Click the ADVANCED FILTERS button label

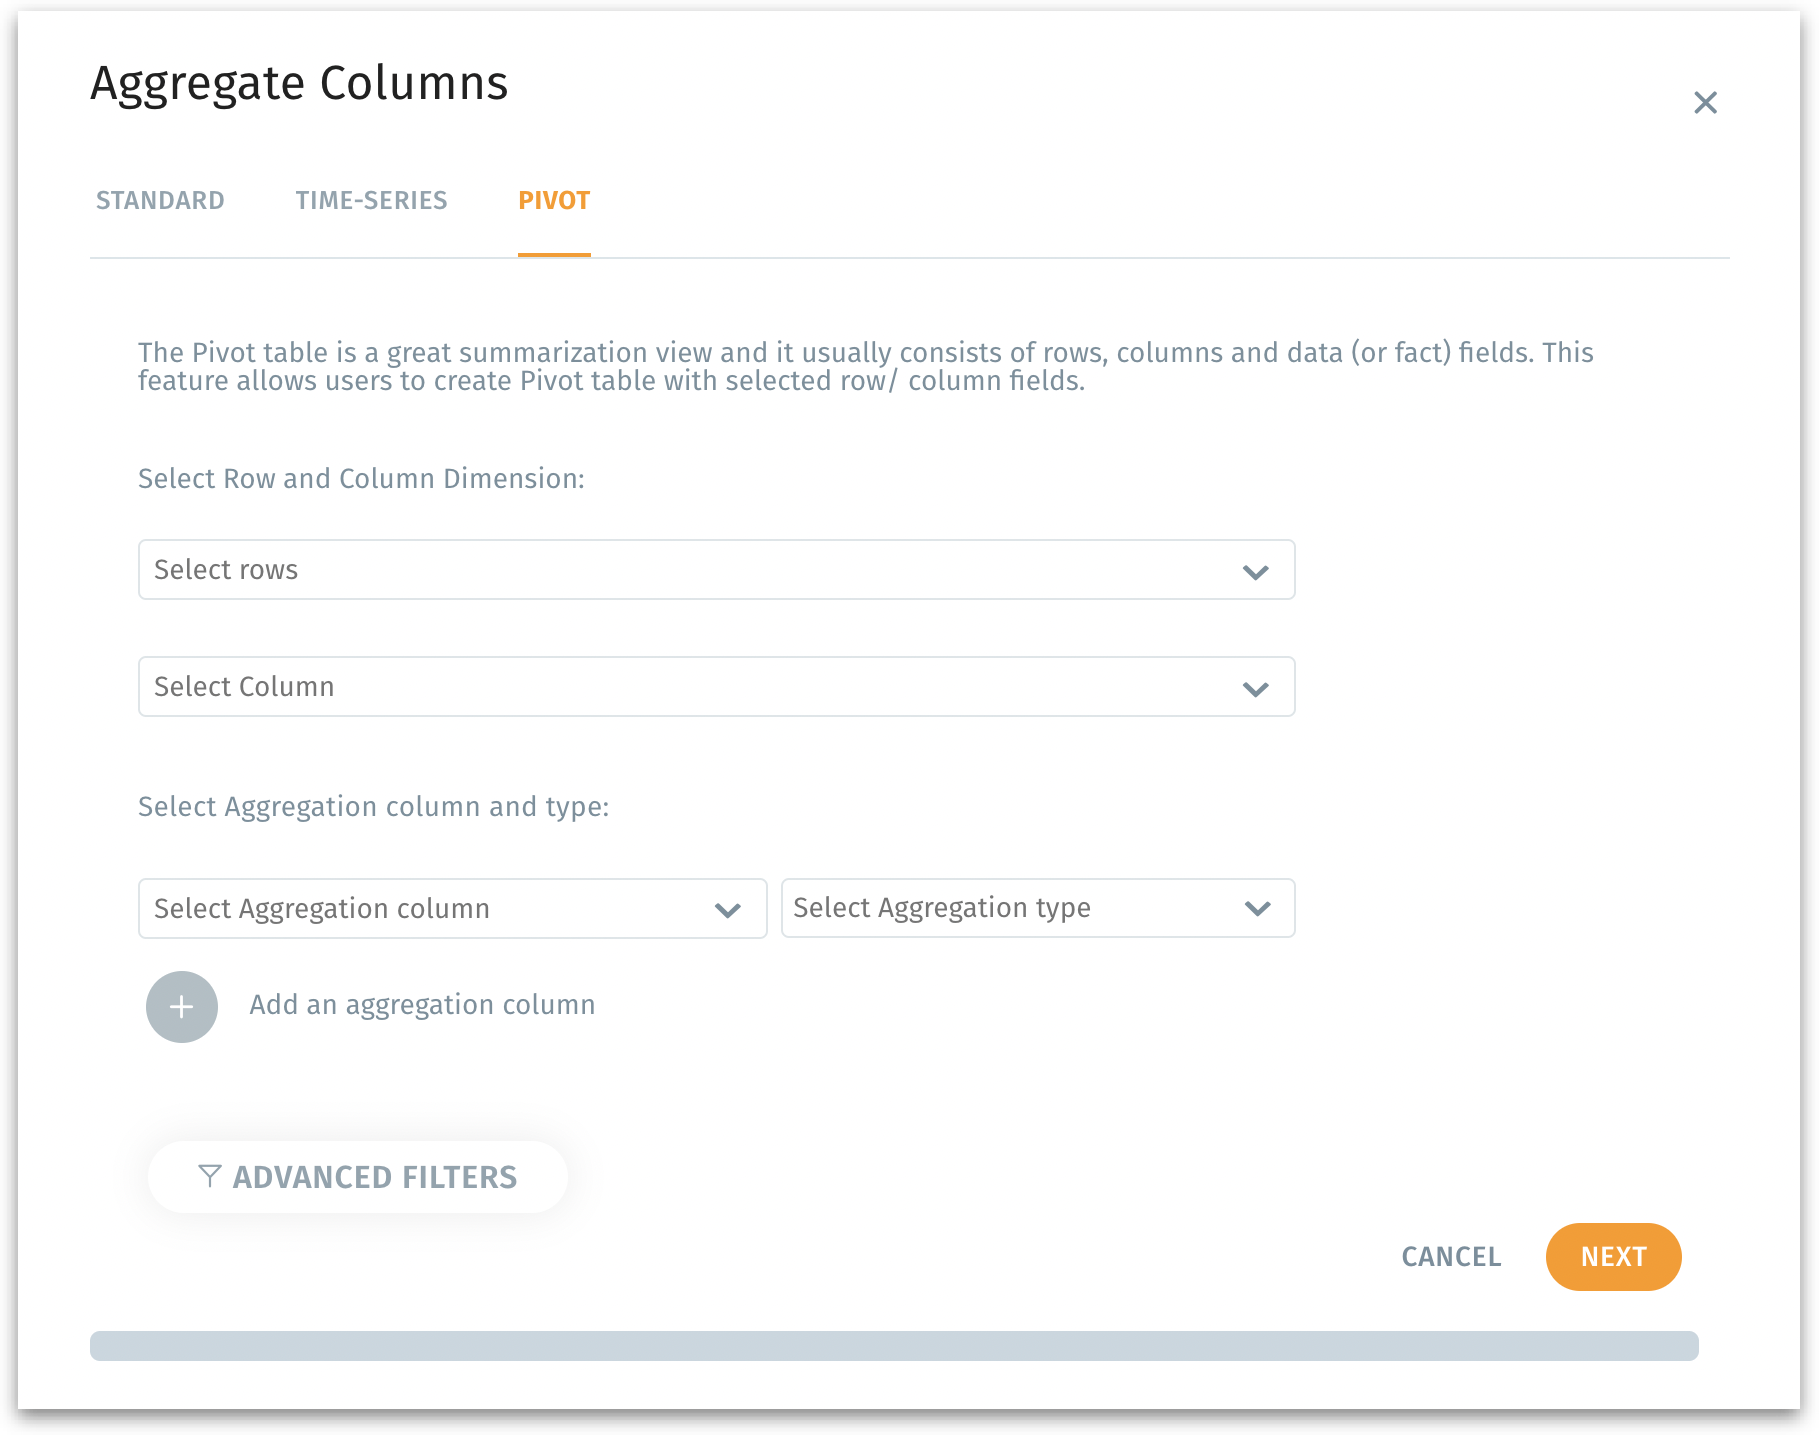pyautogui.click(x=375, y=1178)
